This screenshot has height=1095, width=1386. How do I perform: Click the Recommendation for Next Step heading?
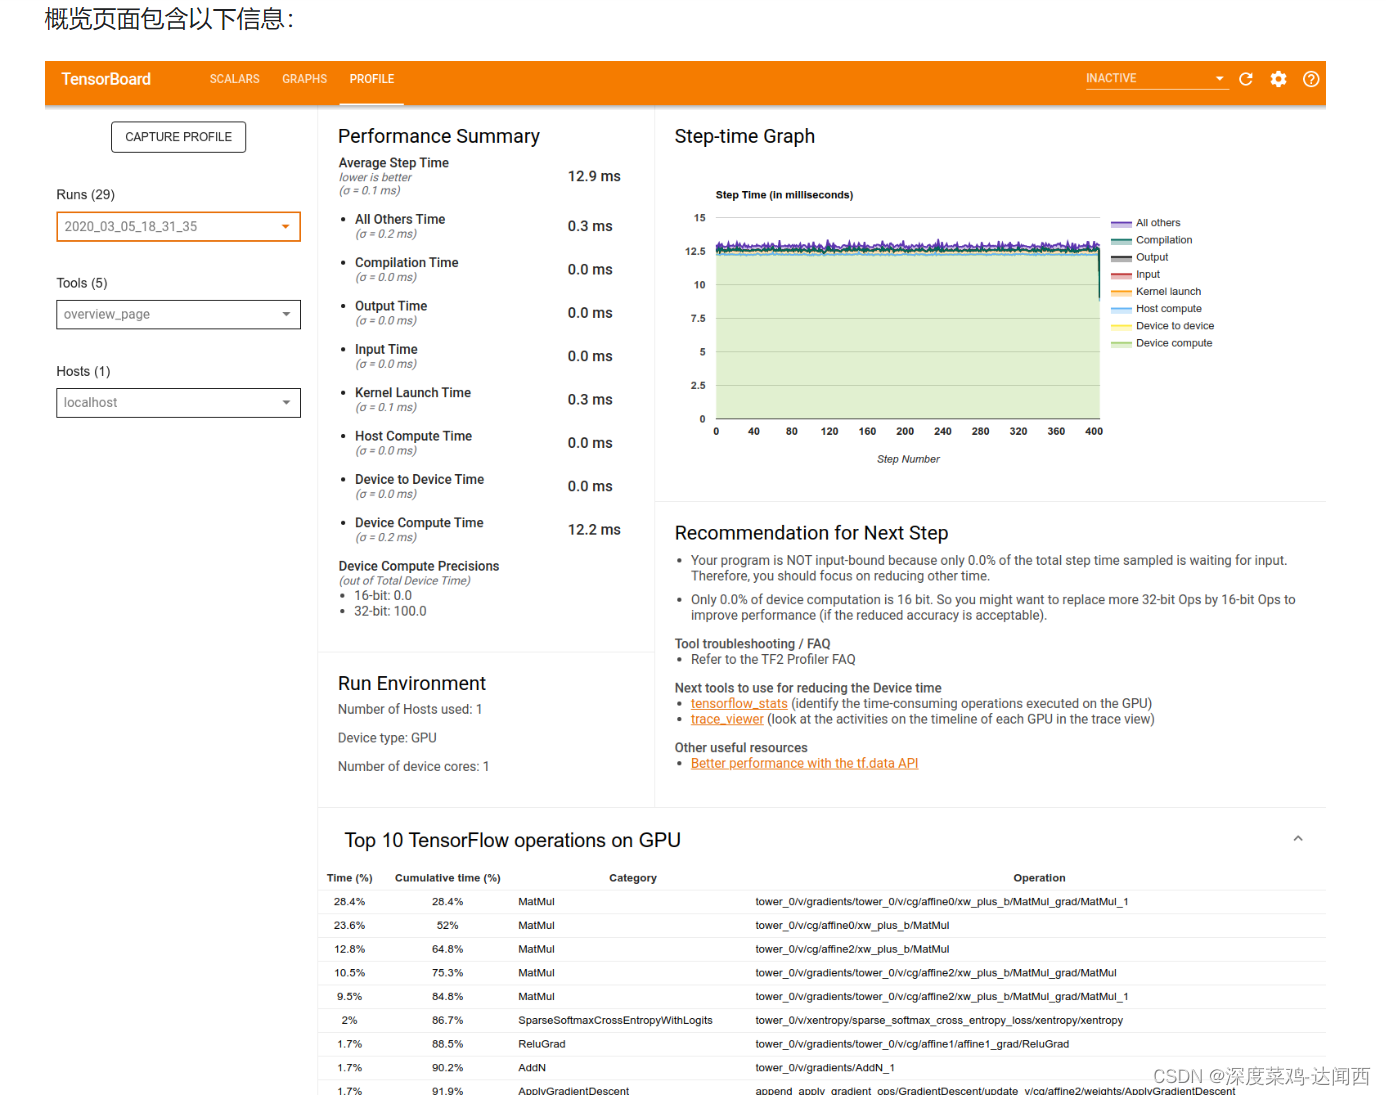(x=811, y=534)
